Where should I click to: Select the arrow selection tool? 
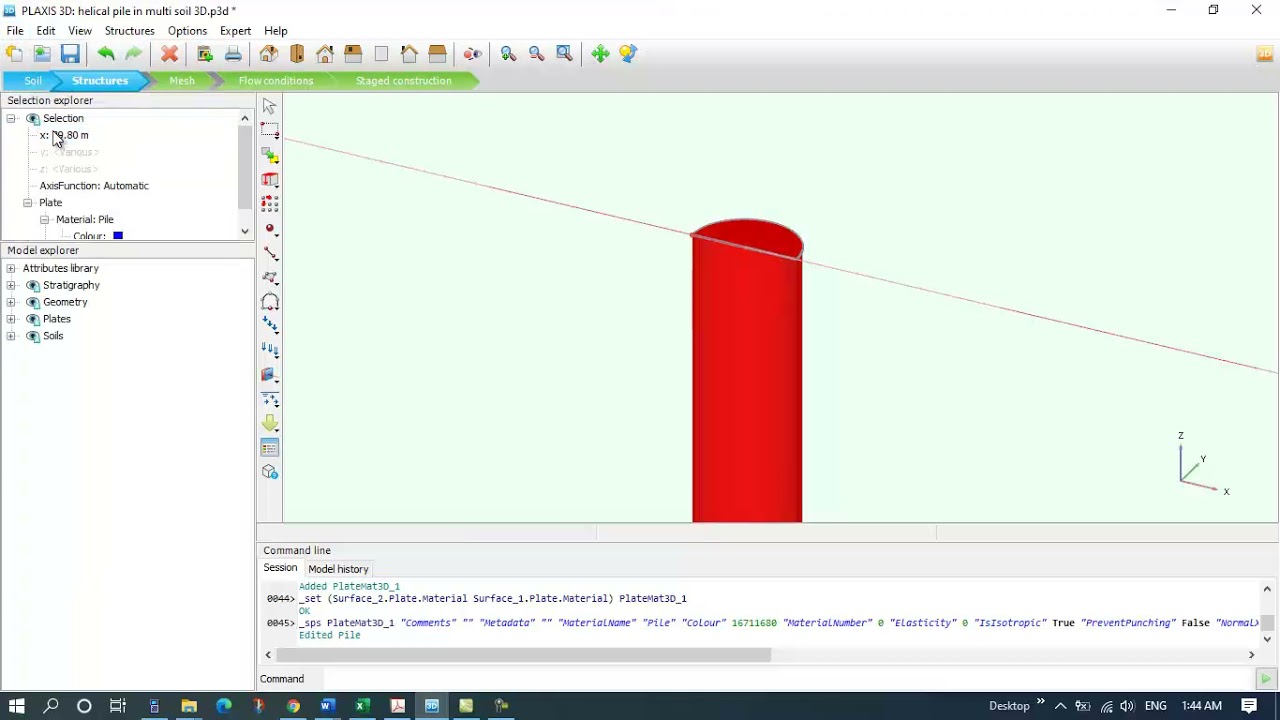point(269,107)
